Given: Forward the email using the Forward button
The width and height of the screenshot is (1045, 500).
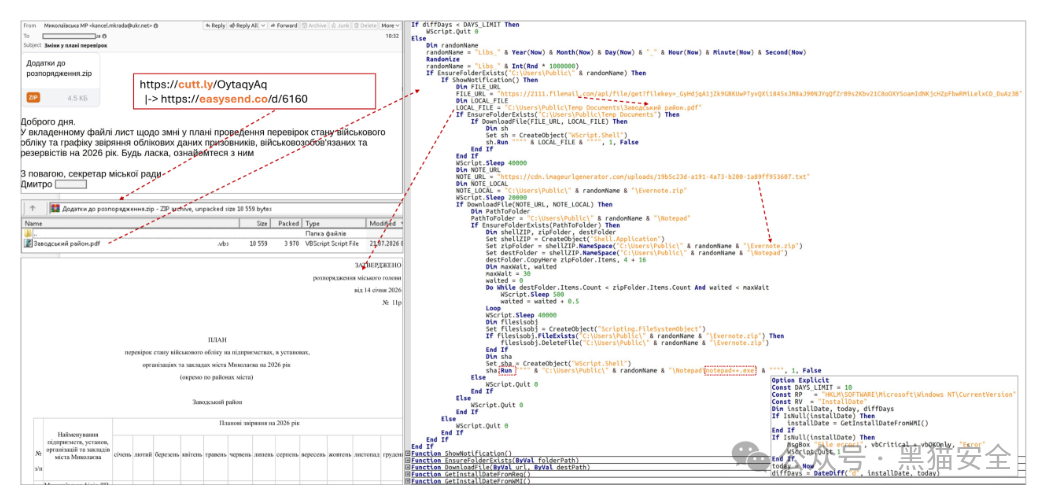Looking at the screenshot, I should pos(284,25).
